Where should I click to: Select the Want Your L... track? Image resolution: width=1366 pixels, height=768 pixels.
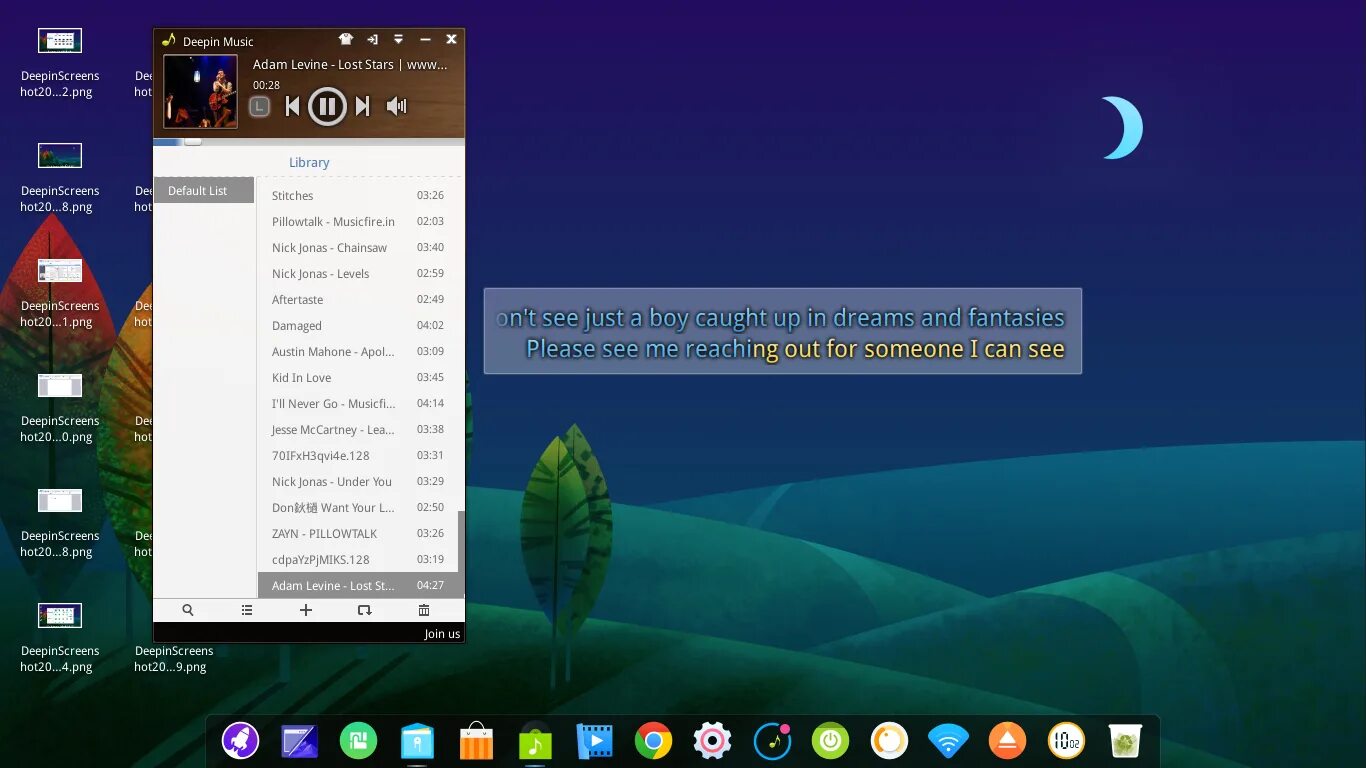click(357, 508)
